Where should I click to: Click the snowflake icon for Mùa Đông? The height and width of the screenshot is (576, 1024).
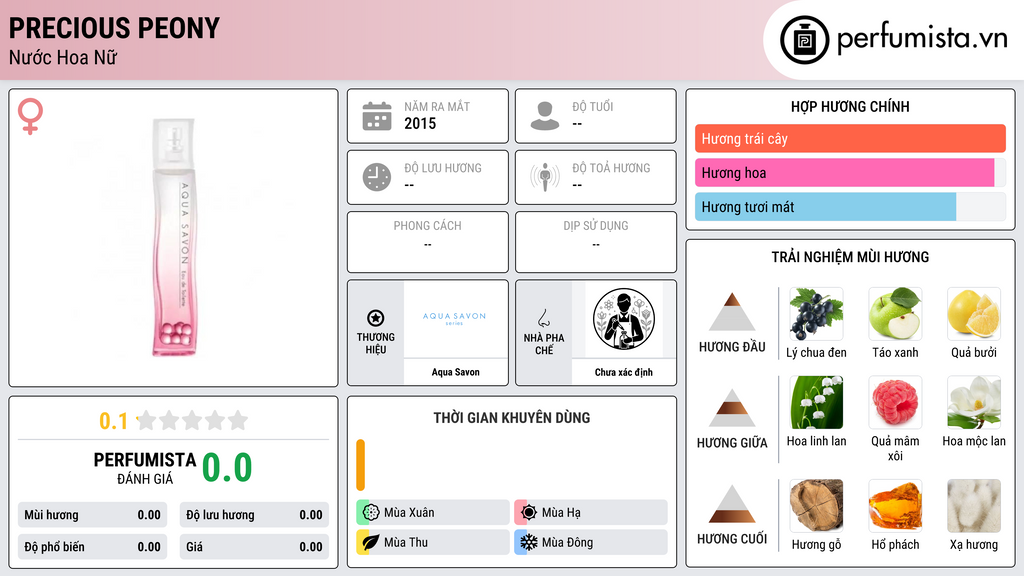click(529, 542)
